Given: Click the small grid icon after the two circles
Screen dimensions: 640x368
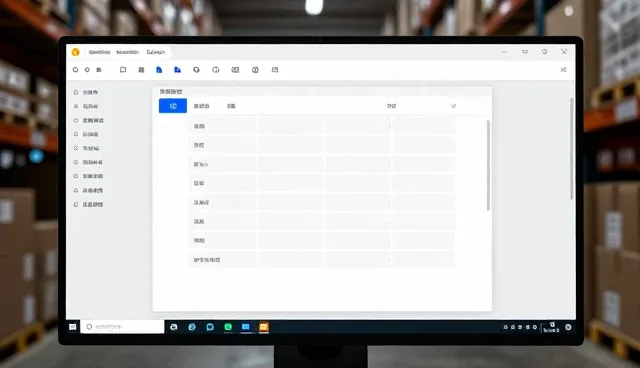Looking at the screenshot, I should click(99, 70).
